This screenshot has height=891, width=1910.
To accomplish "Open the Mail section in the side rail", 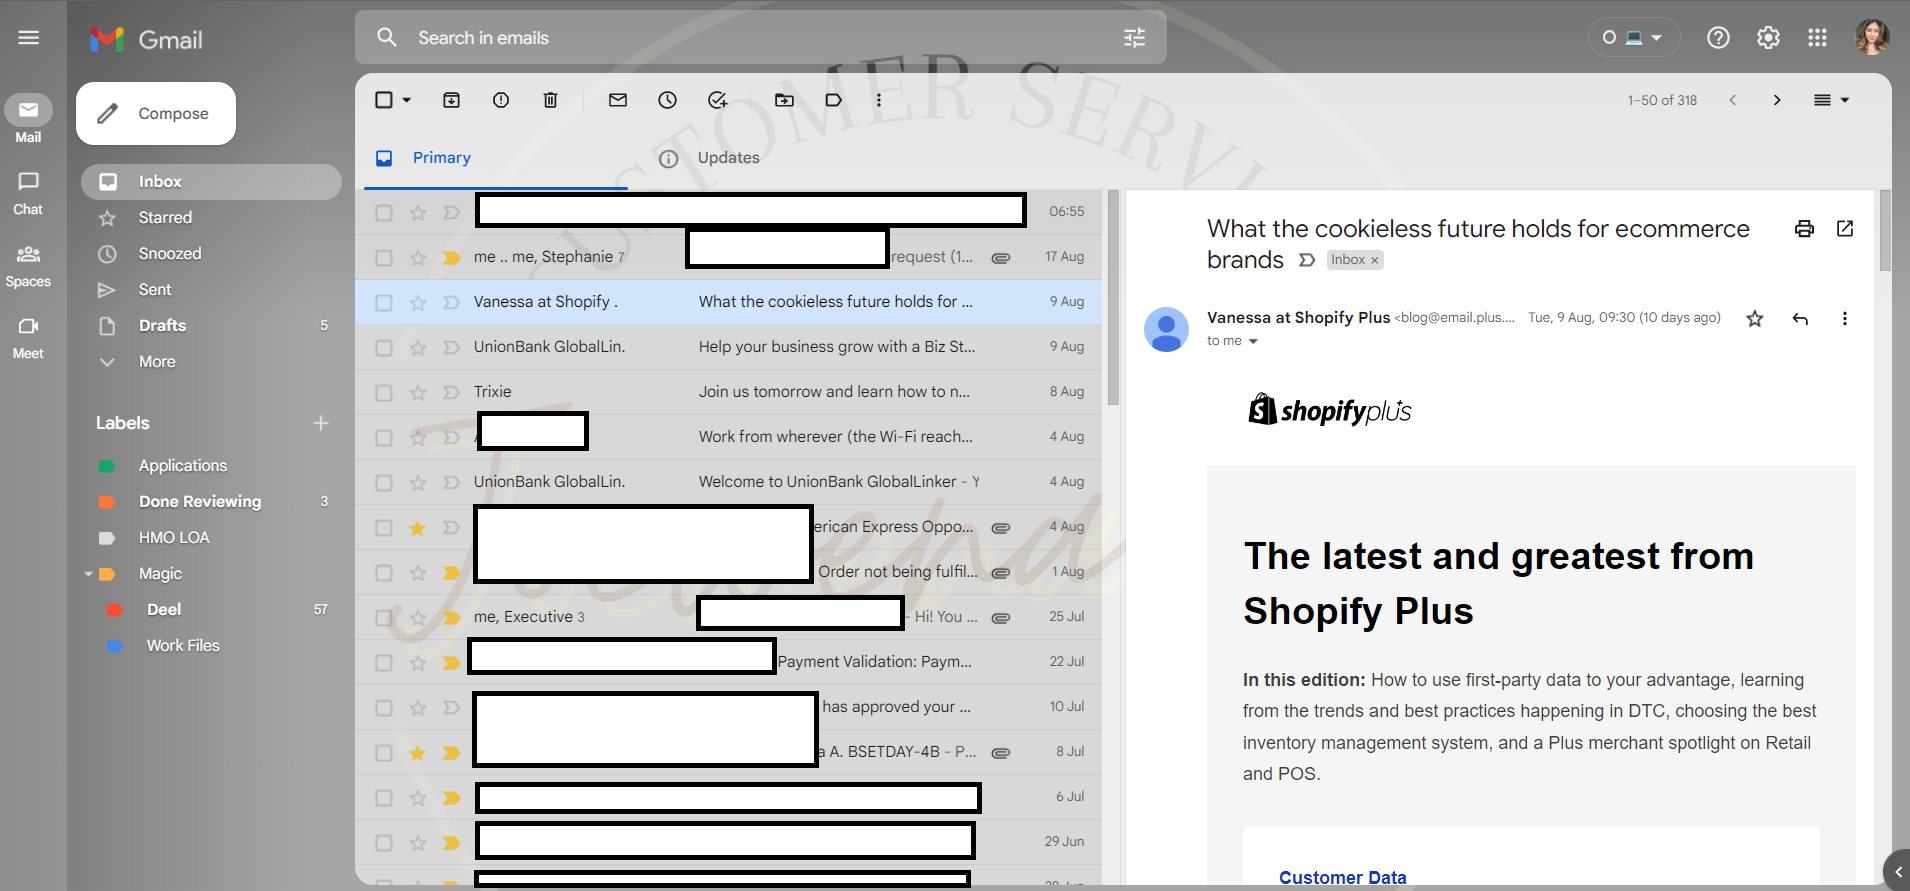I will click(28, 119).
